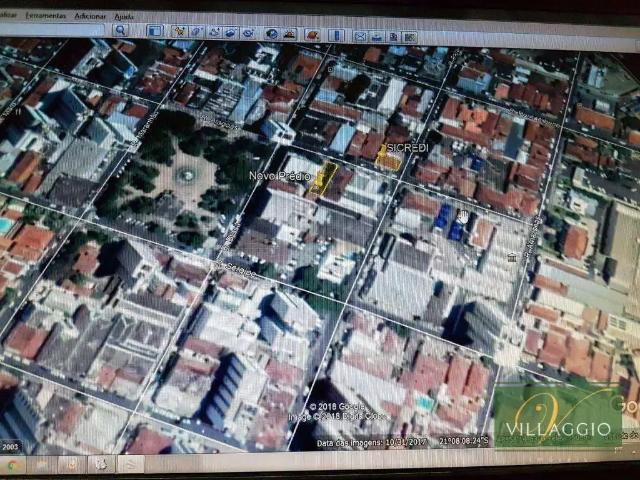The image size is (640, 480).
Task: Click the museum landmark icon on map
Action: pyautogui.click(x=512, y=257)
